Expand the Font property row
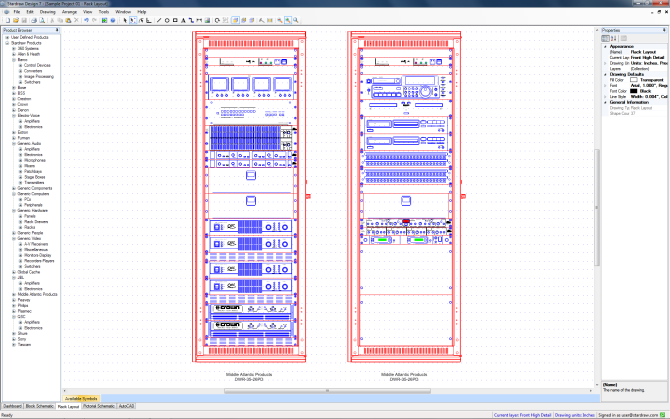This screenshot has width=670, height=419. 603,84
